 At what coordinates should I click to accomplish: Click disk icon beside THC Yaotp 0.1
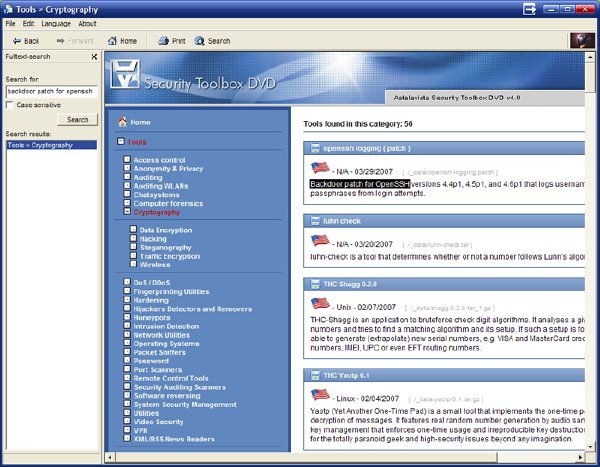coord(315,376)
